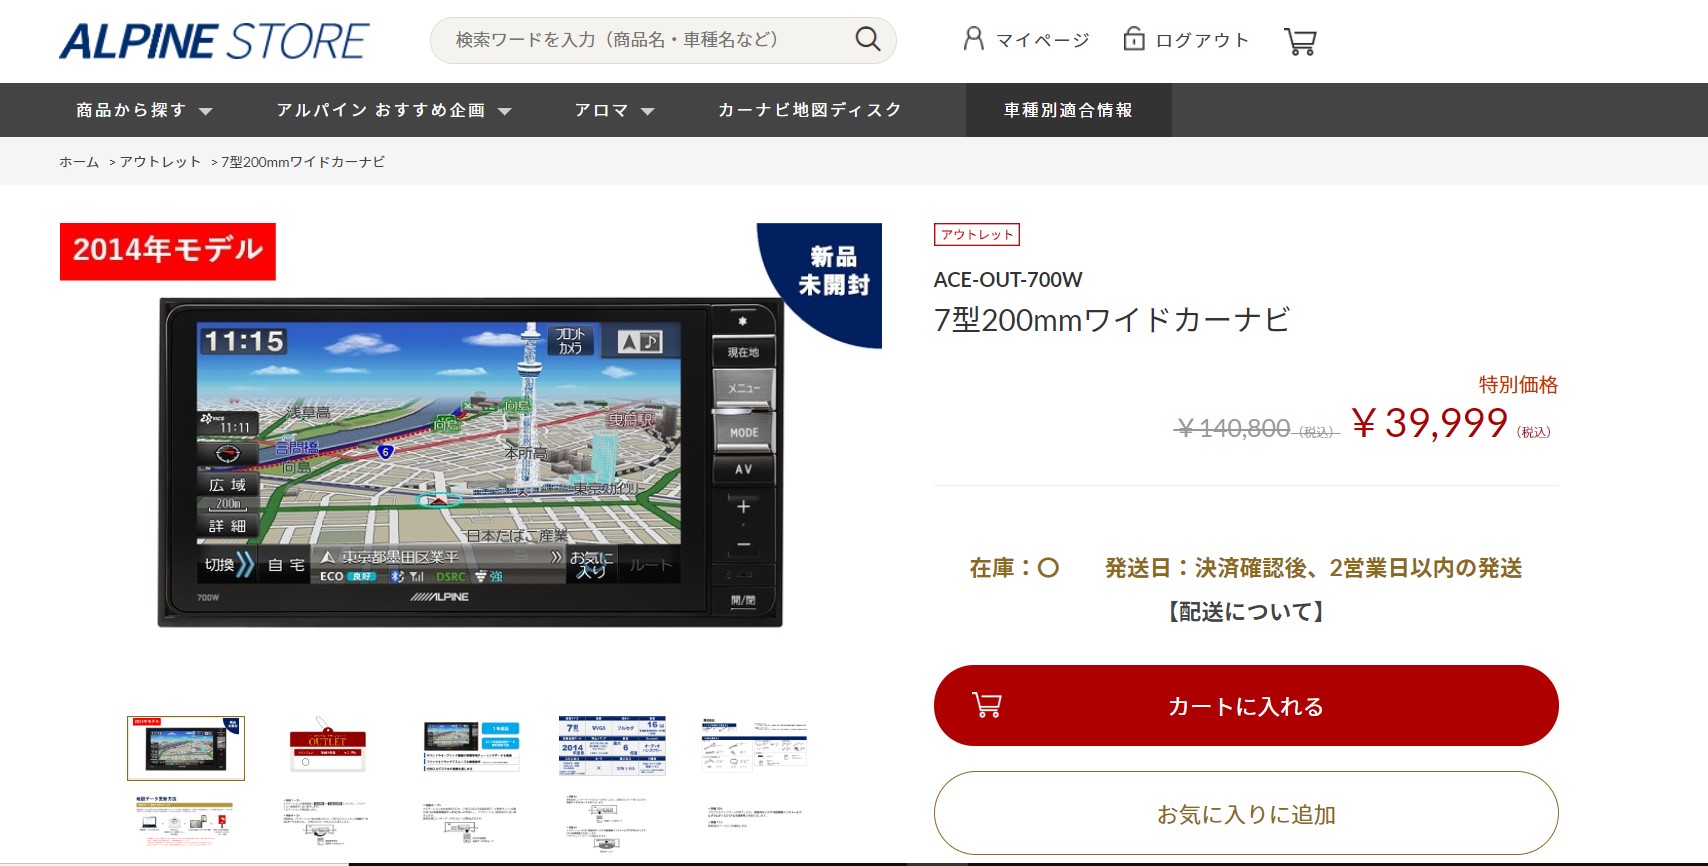Click ログアウト link
Image resolution: width=1708 pixels, height=866 pixels.
pyautogui.click(x=1202, y=40)
